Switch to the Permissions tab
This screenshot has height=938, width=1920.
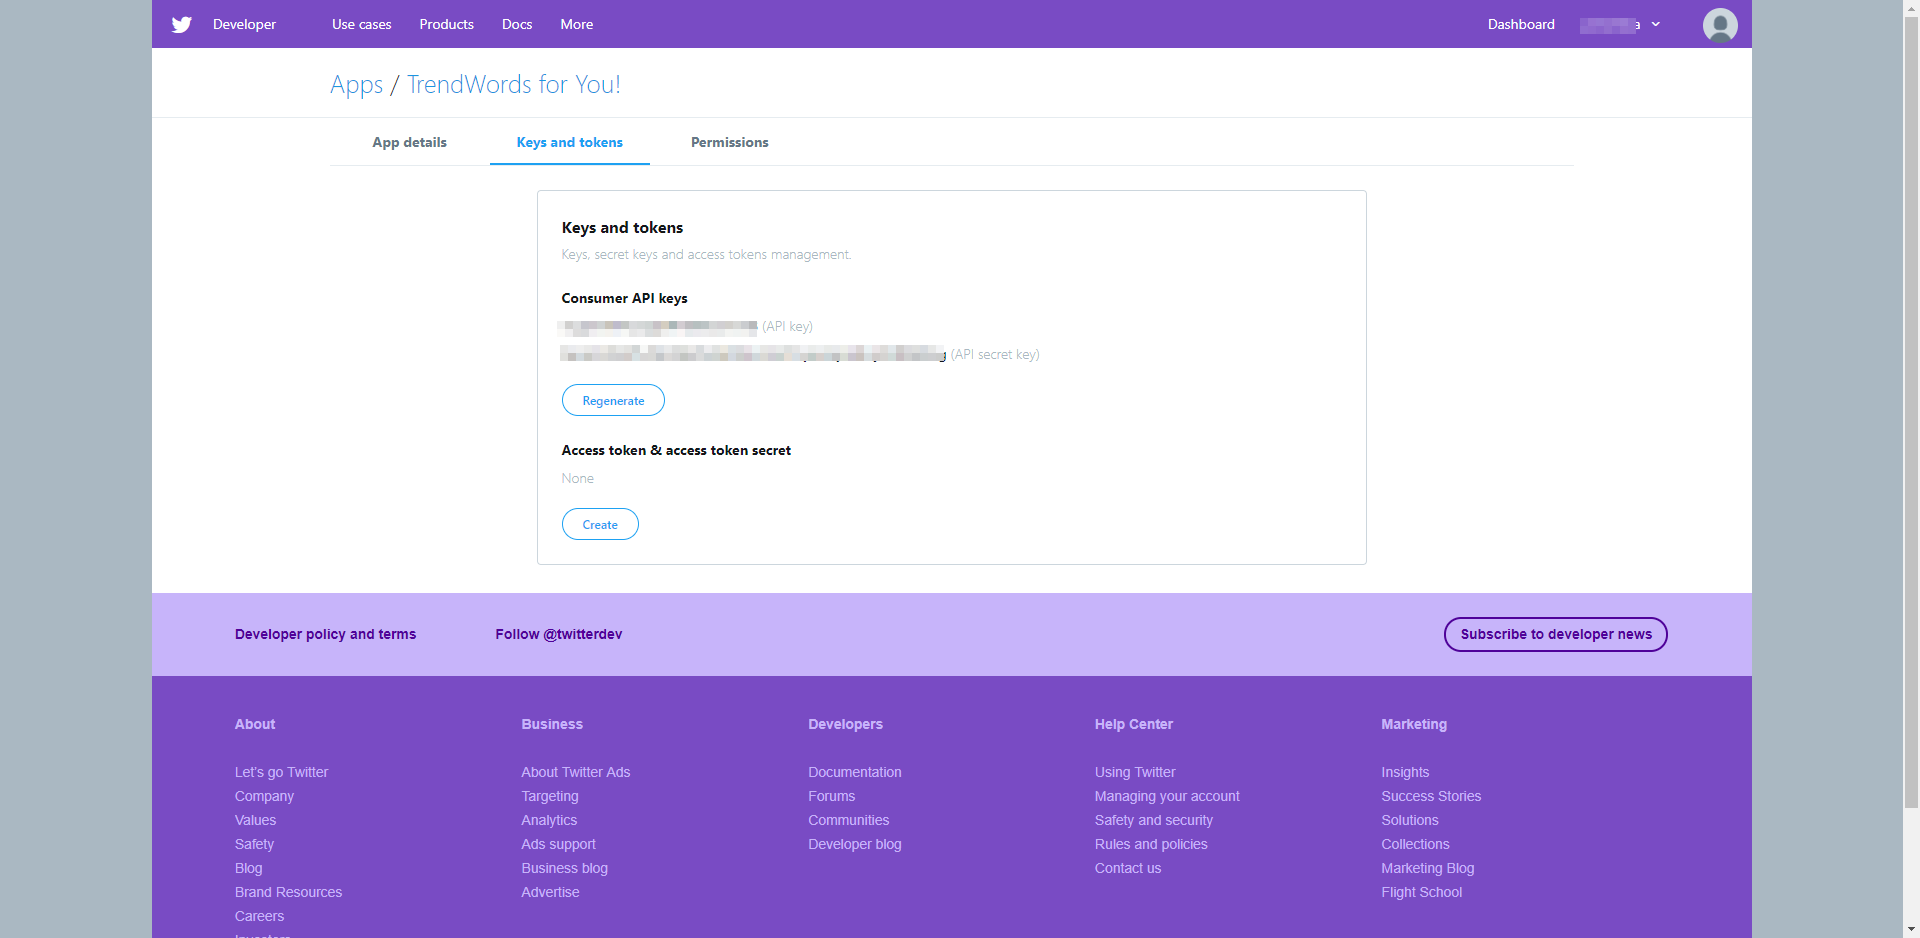pyautogui.click(x=729, y=142)
